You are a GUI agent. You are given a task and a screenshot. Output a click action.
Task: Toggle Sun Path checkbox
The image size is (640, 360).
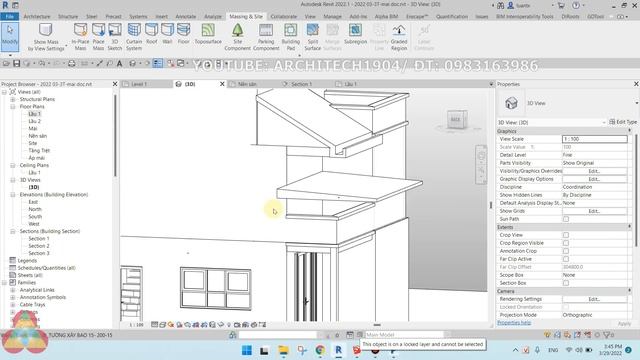click(566, 219)
